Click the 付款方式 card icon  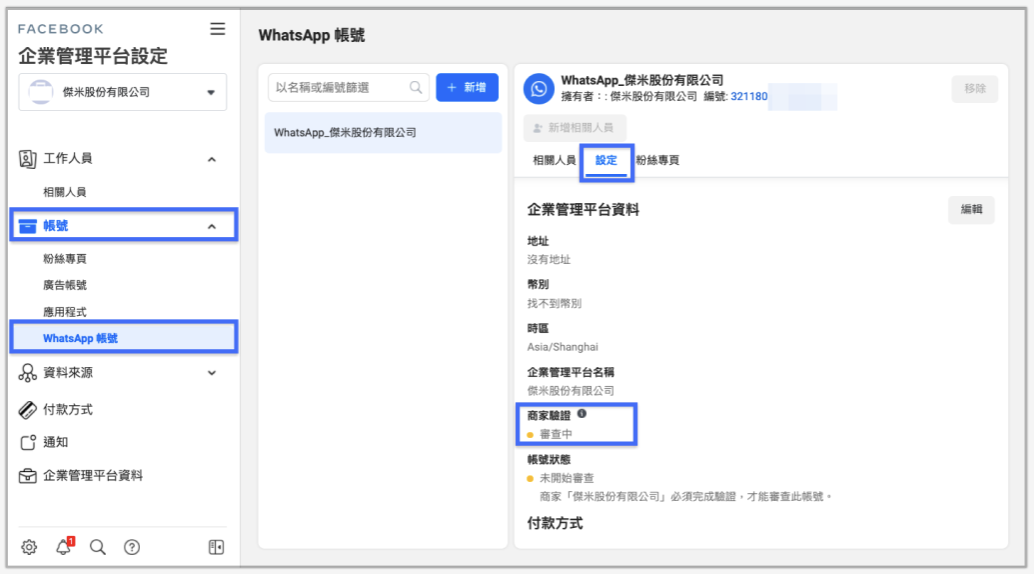click(x=28, y=410)
